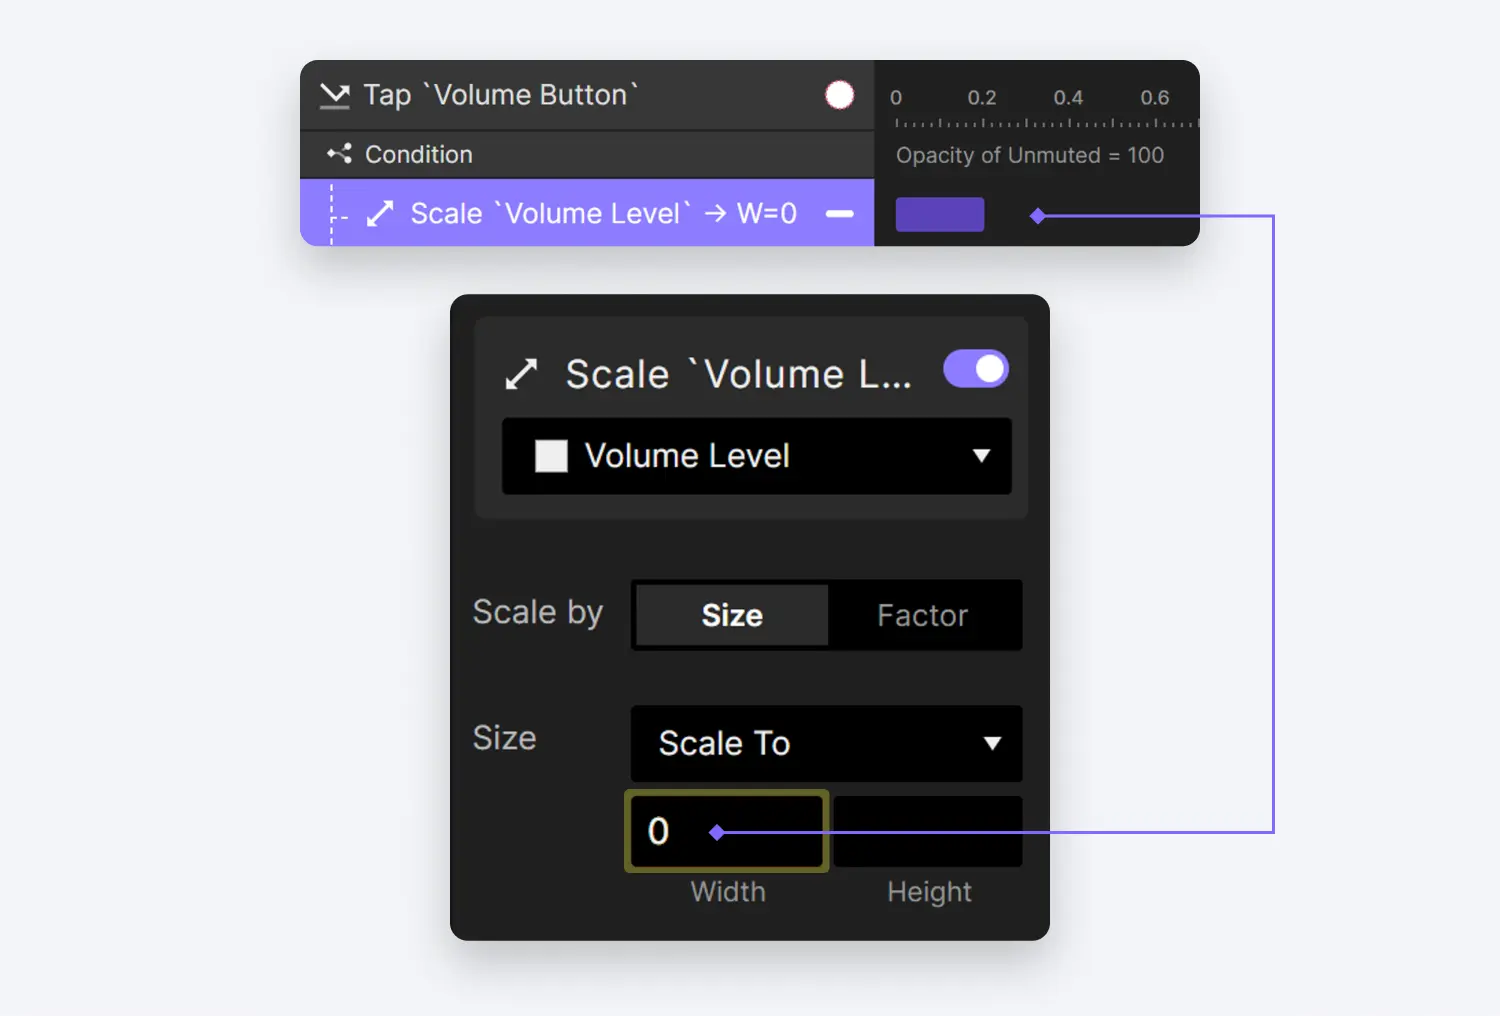Click the Scale `Volume Level` response row

point(587,213)
